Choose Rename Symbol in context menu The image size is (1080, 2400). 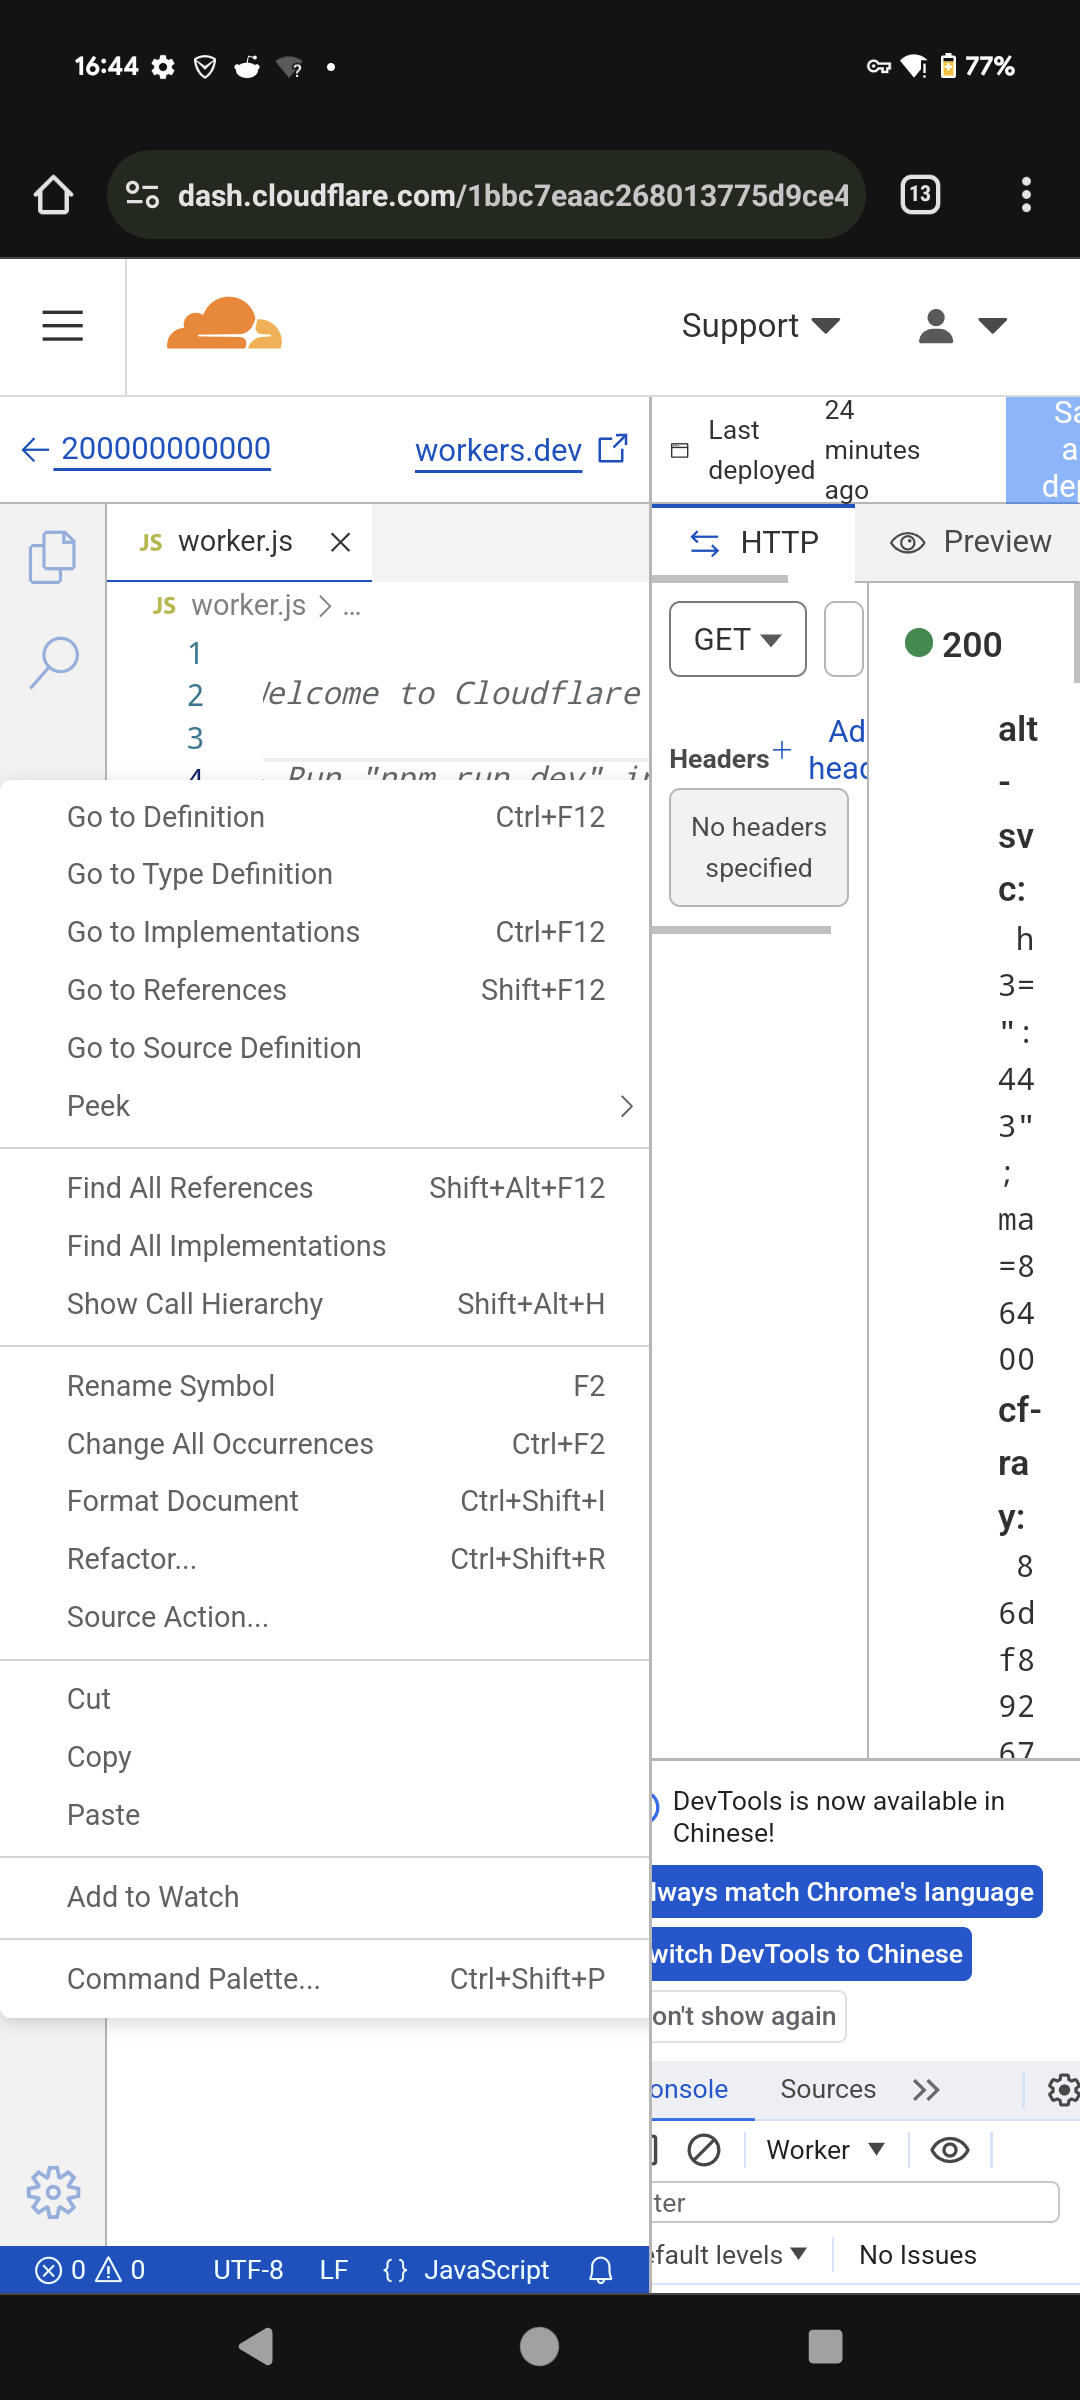click(171, 1386)
